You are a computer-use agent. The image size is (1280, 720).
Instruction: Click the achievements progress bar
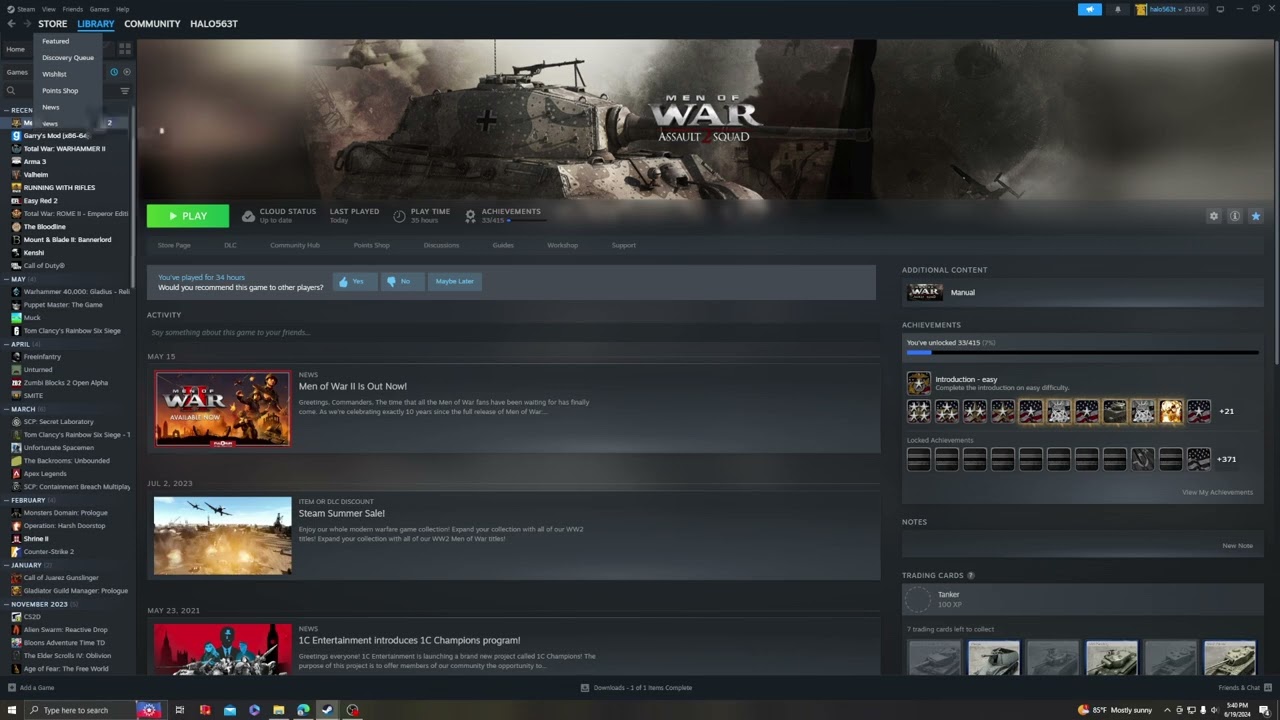1082,352
